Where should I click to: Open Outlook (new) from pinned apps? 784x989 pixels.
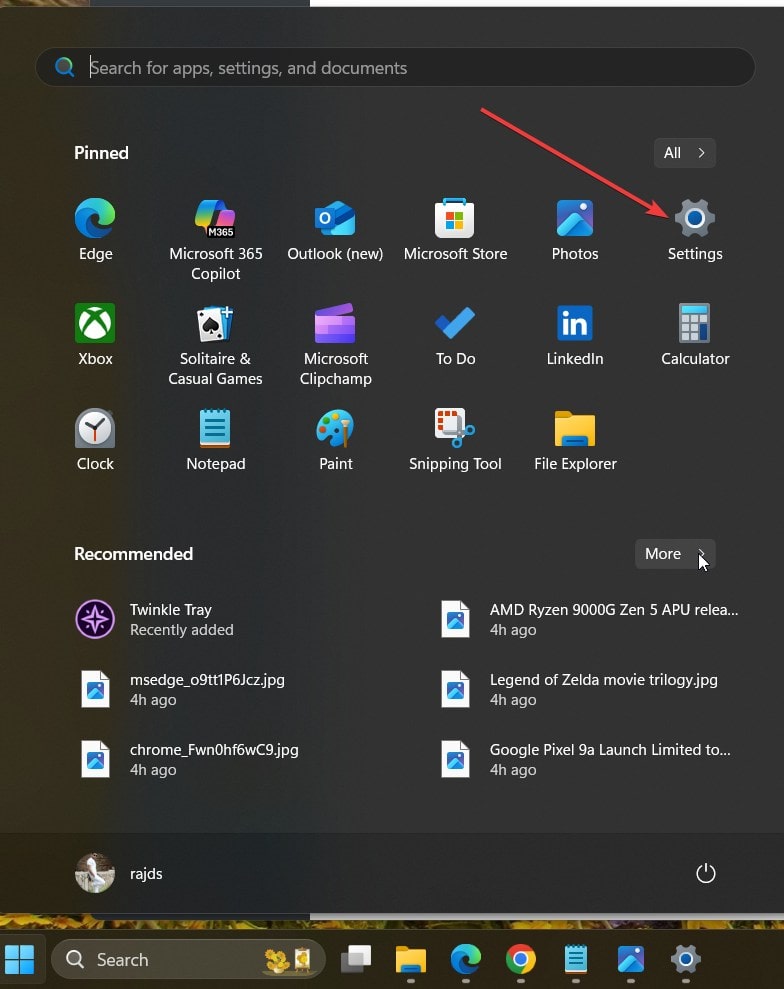pyautogui.click(x=335, y=230)
